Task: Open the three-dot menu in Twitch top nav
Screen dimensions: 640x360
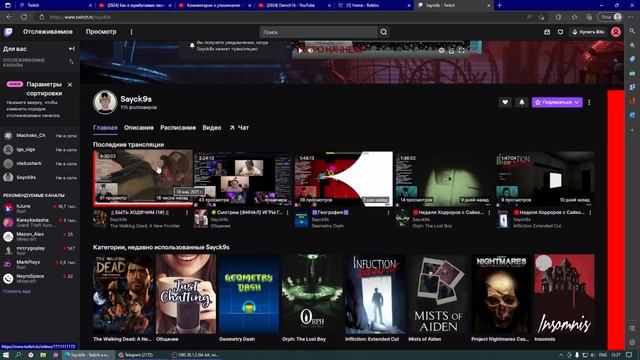Action: click(x=131, y=32)
